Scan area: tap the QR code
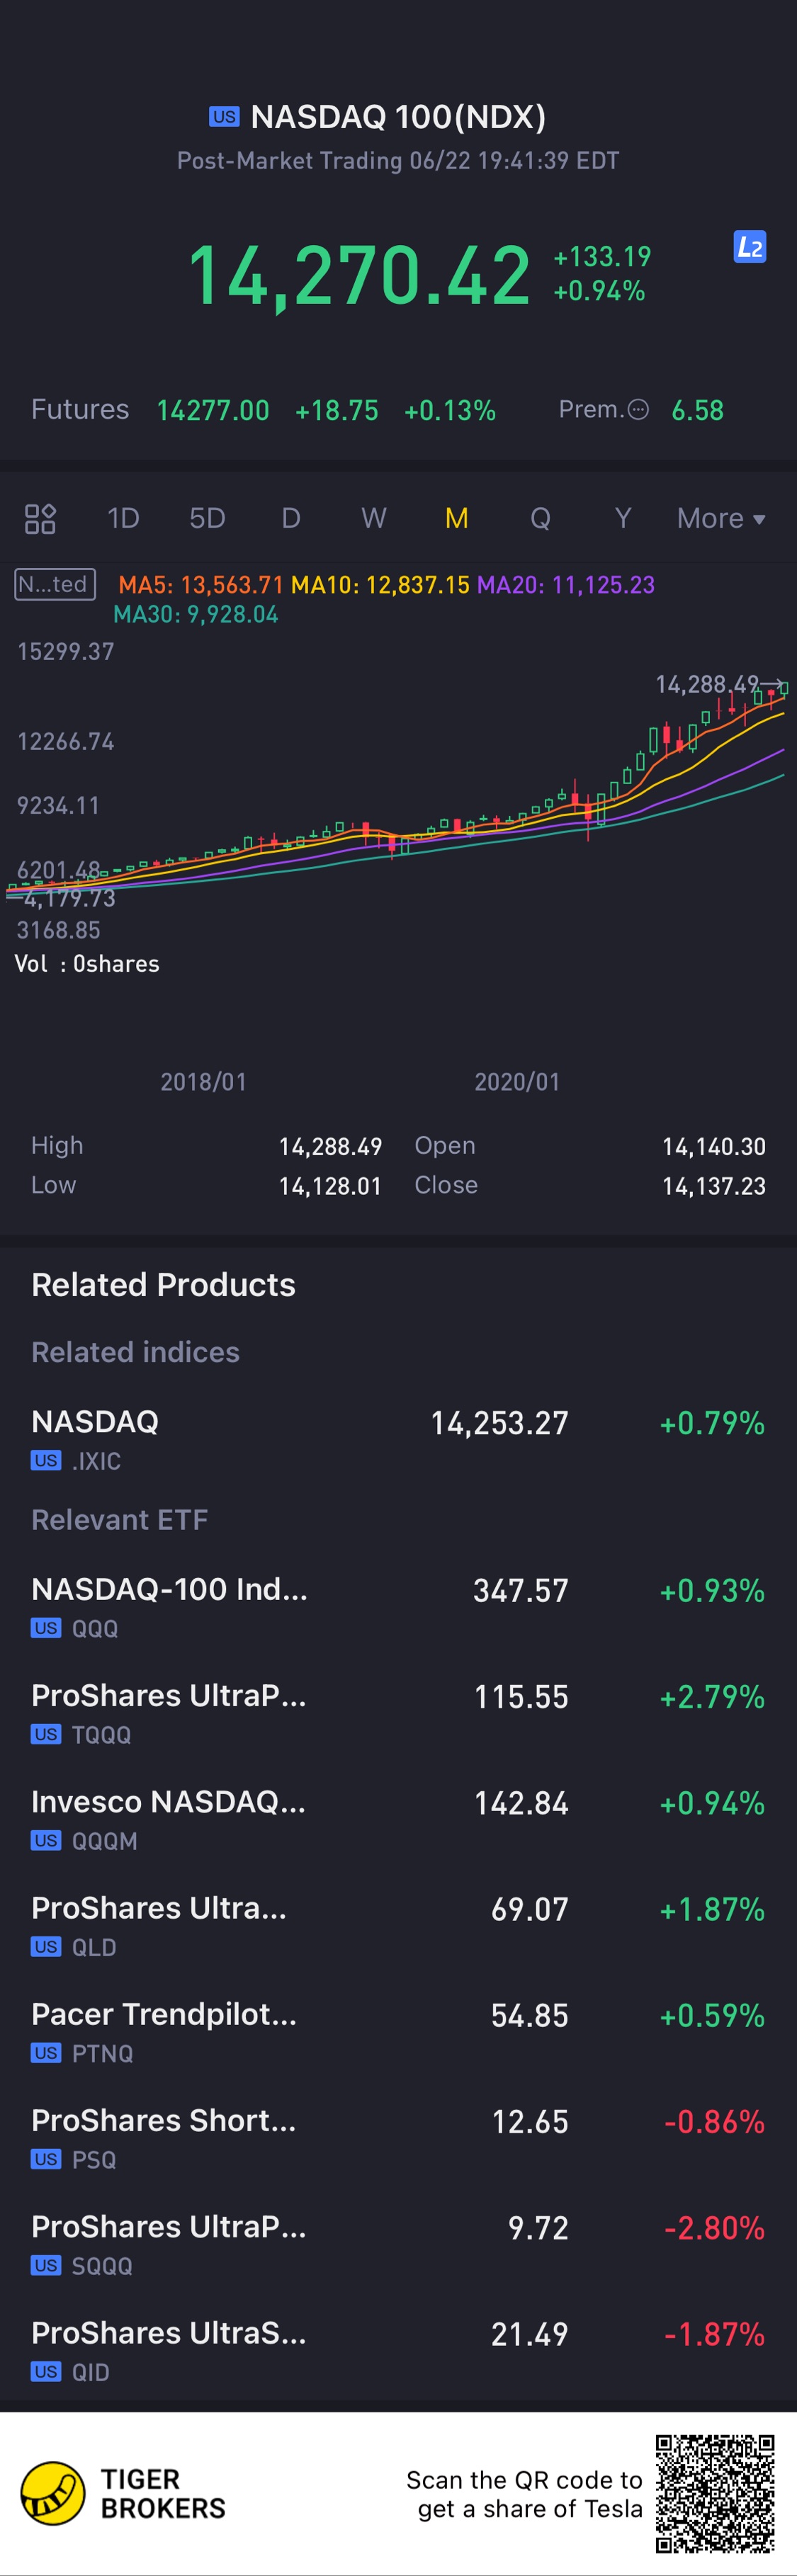The image size is (797, 2576). tap(715, 2493)
